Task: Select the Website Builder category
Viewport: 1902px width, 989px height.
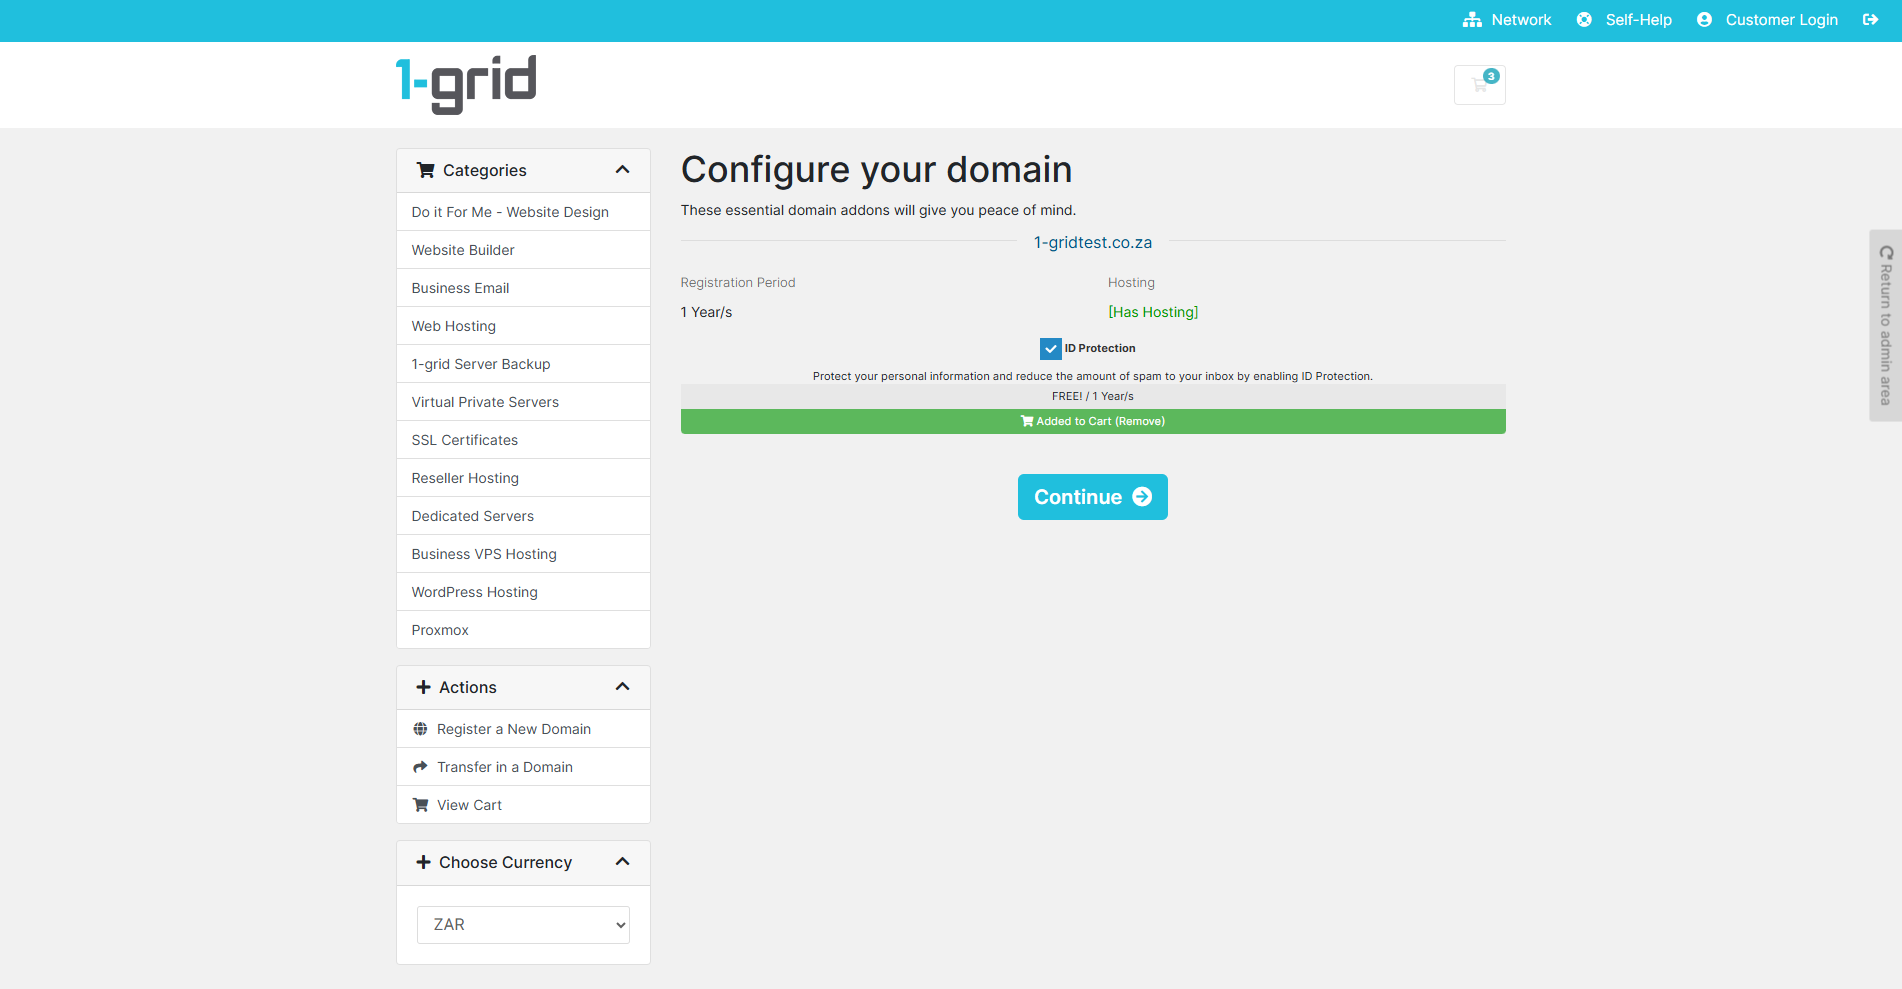Action: click(523, 250)
